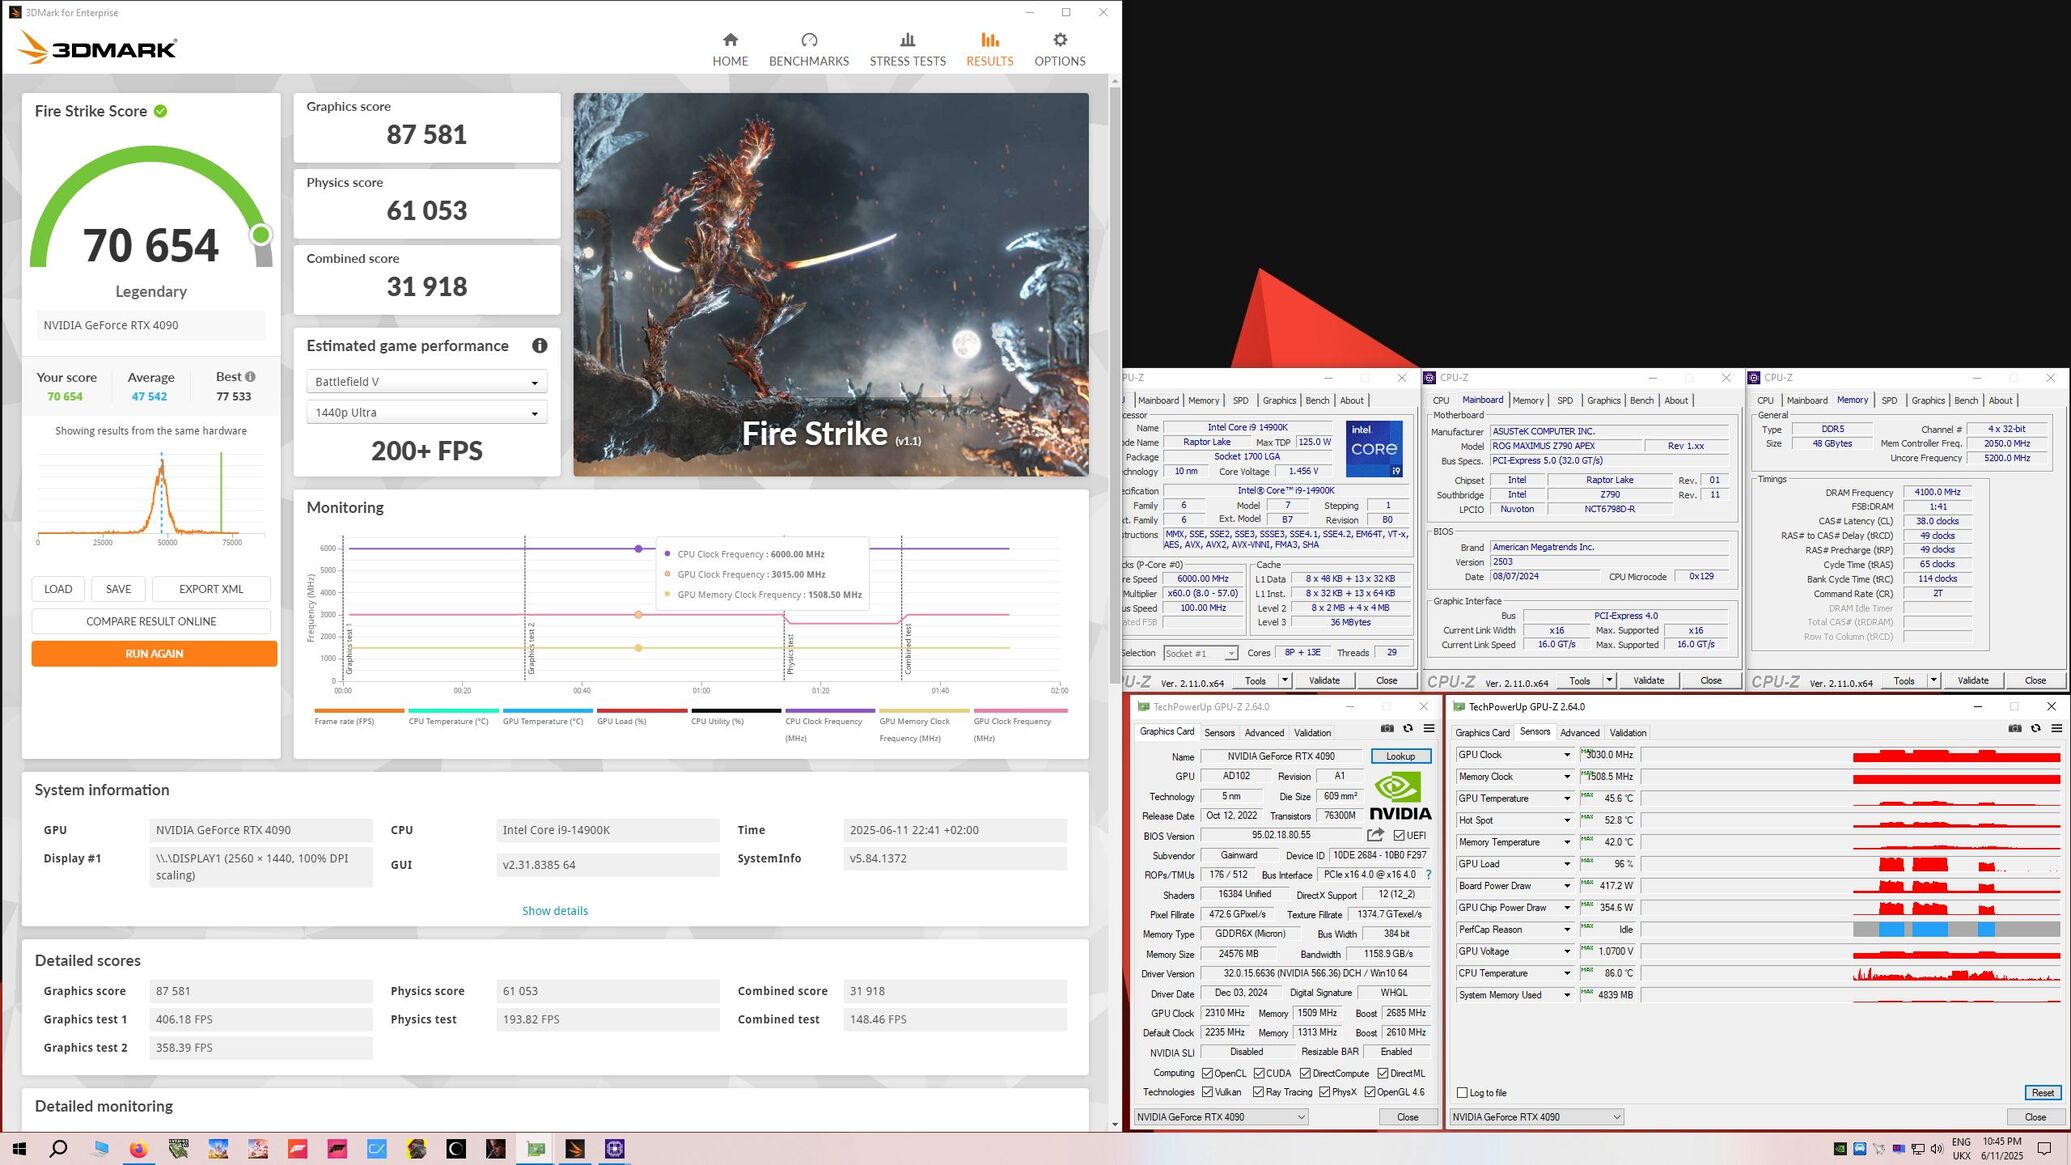Viewport: 2071px width, 1165px height.
Task: Toggle the OpenCL checkbox in GPU-Z
Action: coord(1207,1073)
